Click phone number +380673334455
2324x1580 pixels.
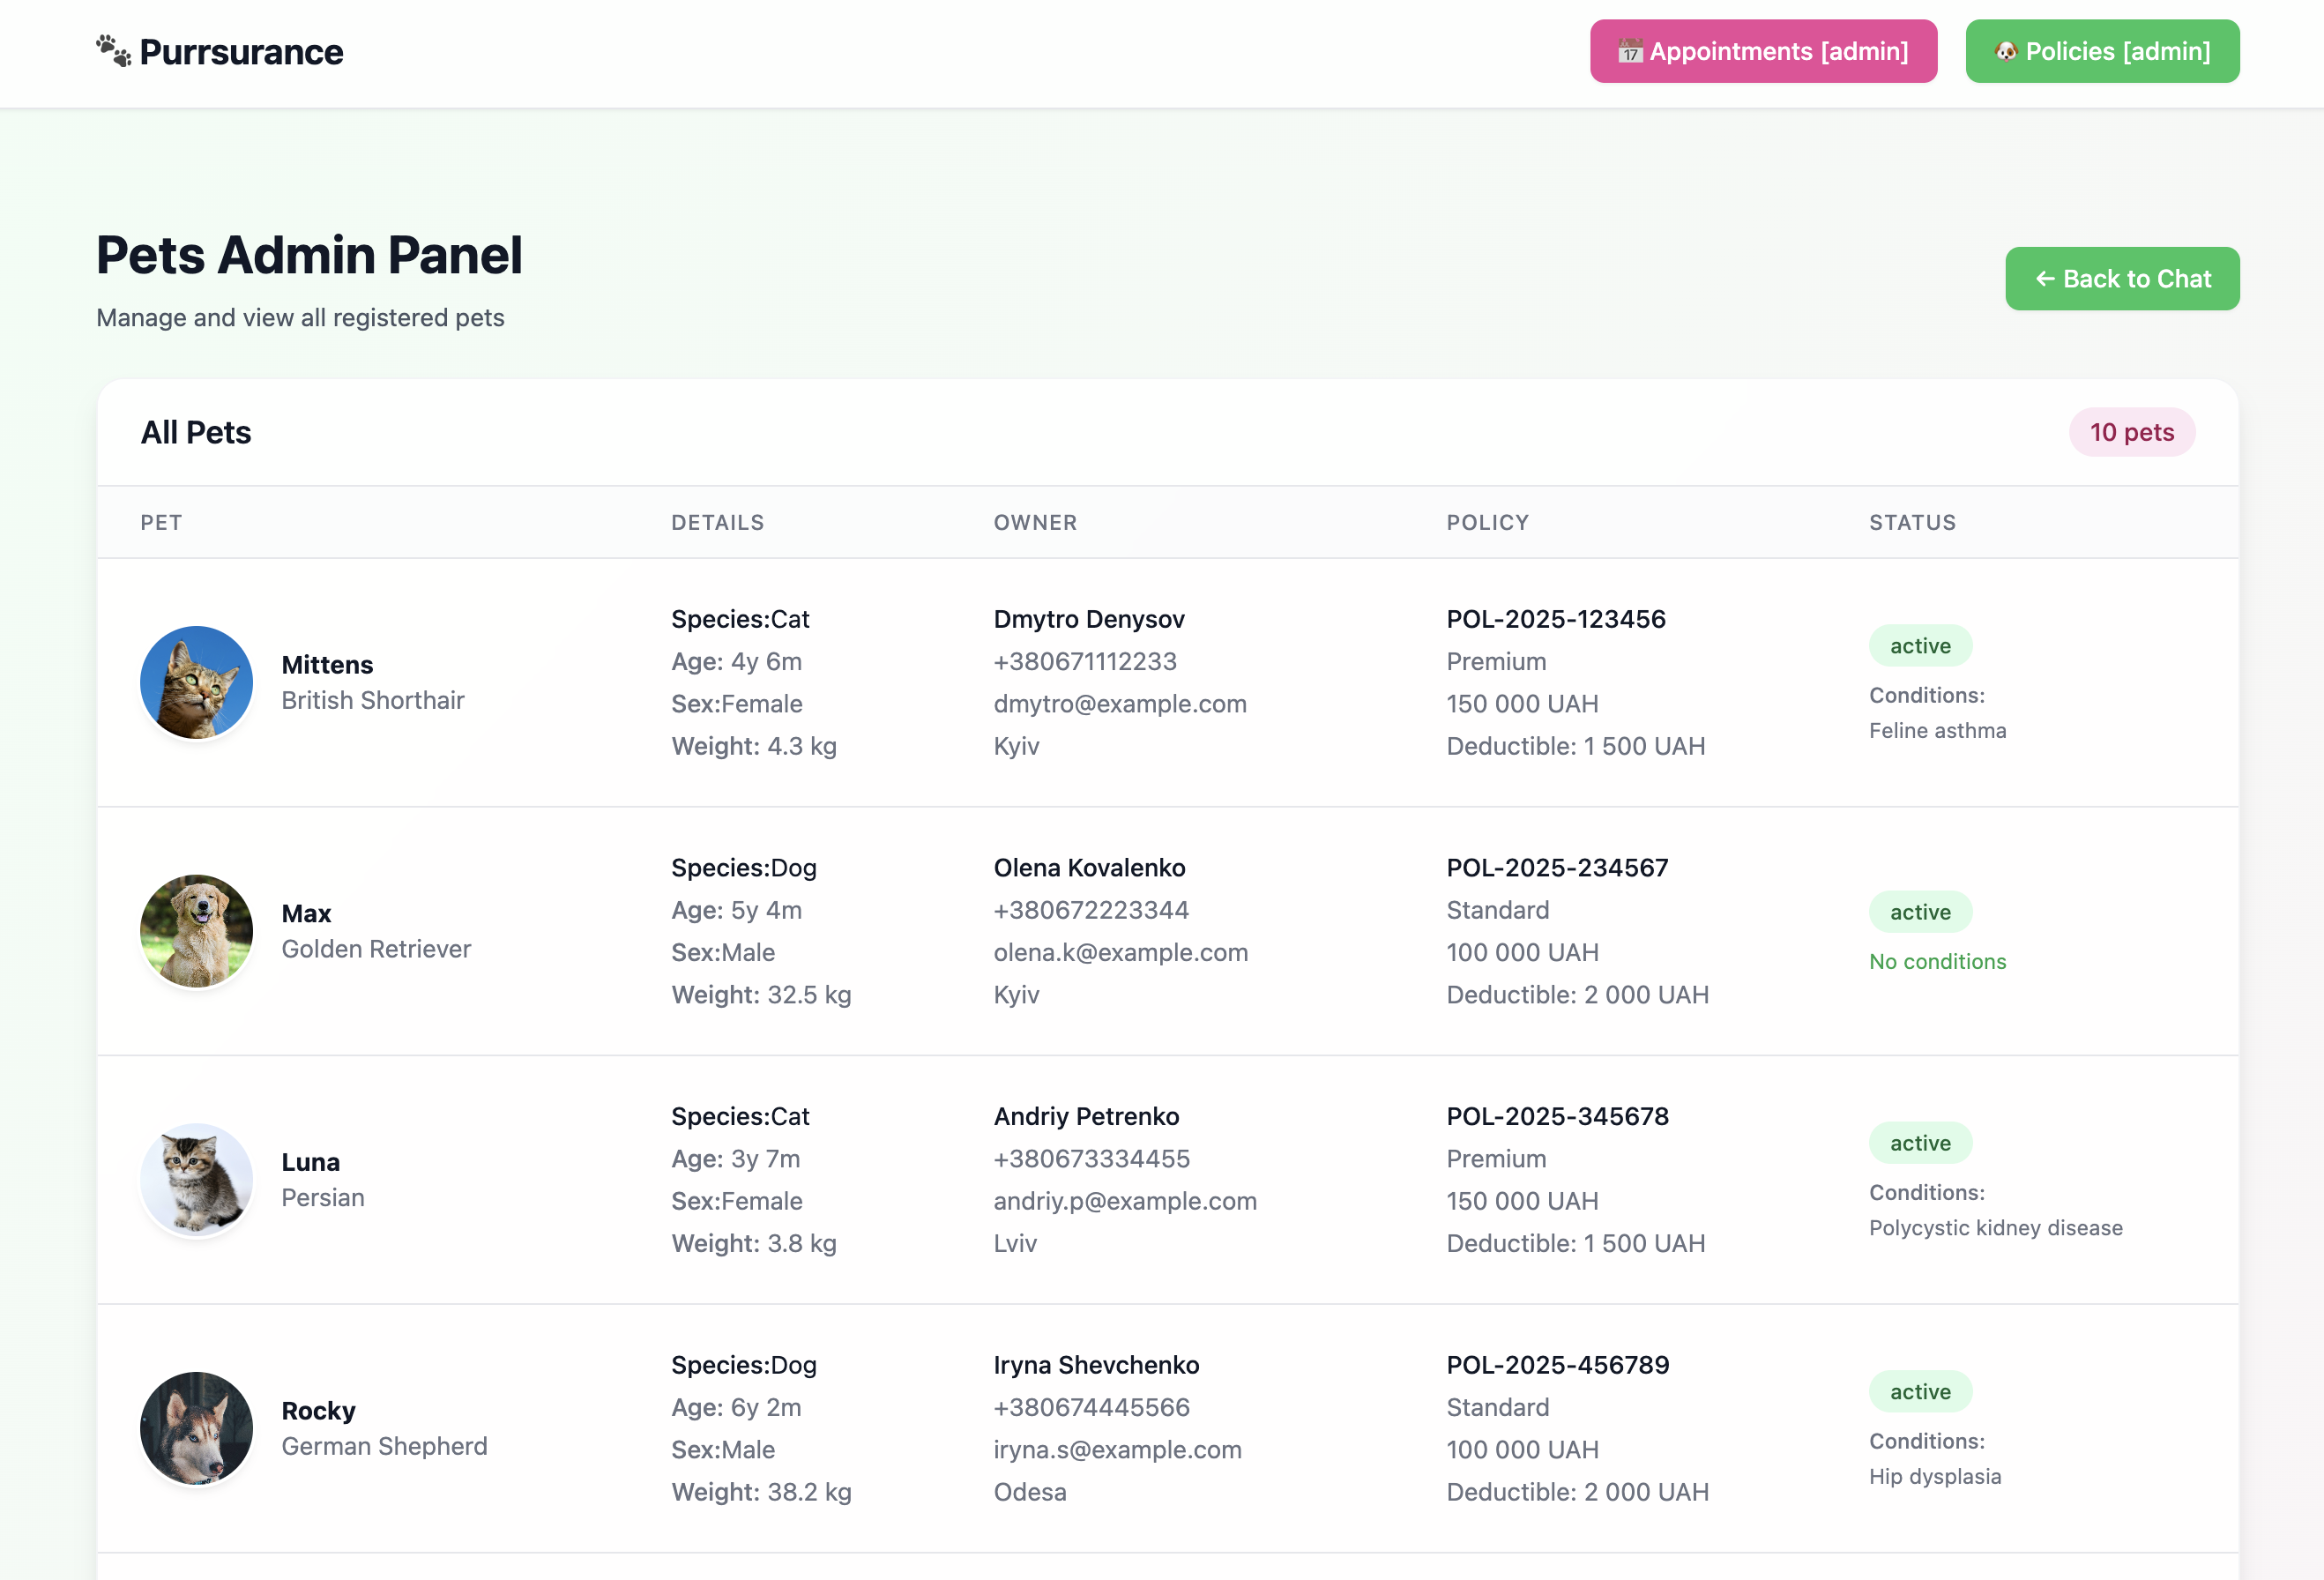pos(1091,1159)
